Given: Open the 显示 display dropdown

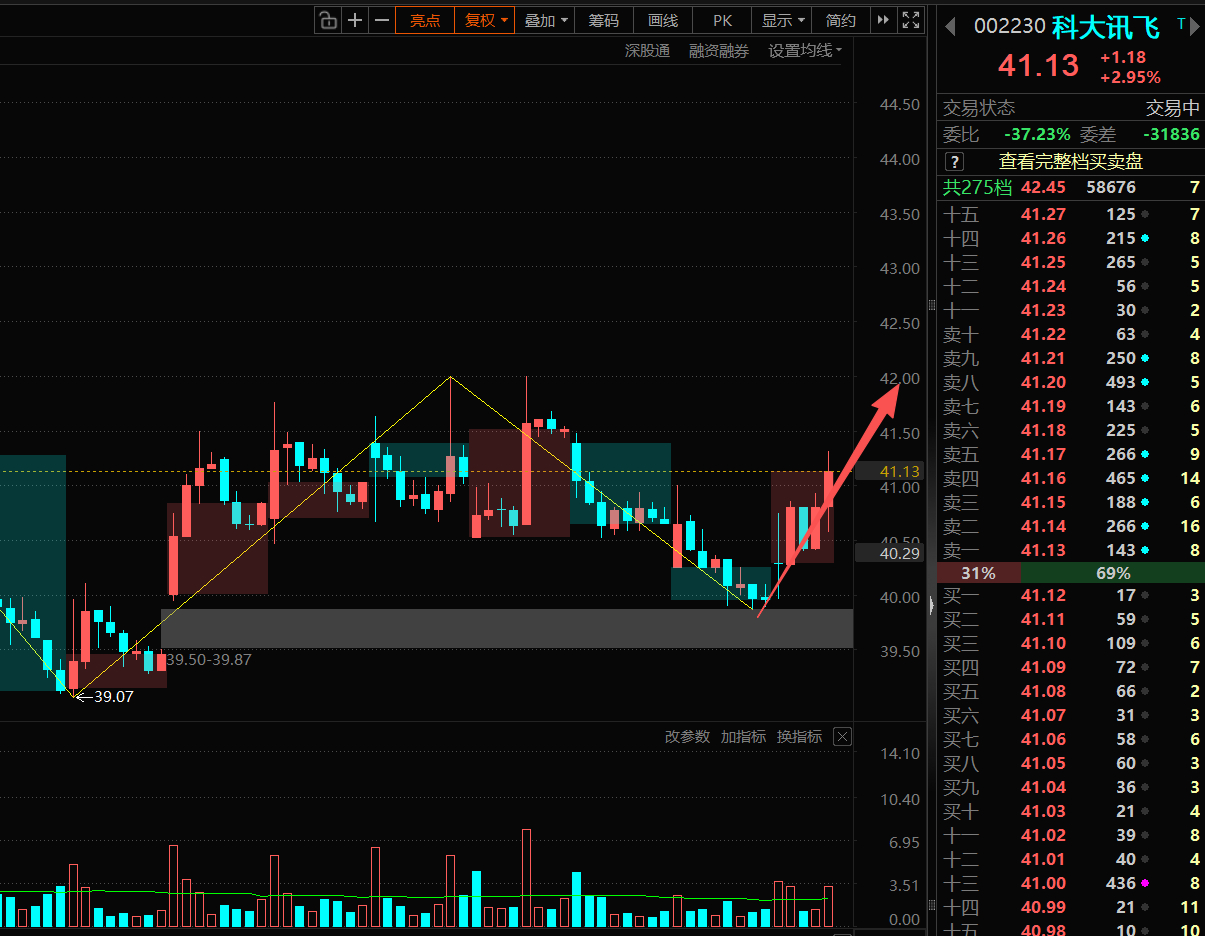Looking at the screenshot, I should [x=783, y=20].
